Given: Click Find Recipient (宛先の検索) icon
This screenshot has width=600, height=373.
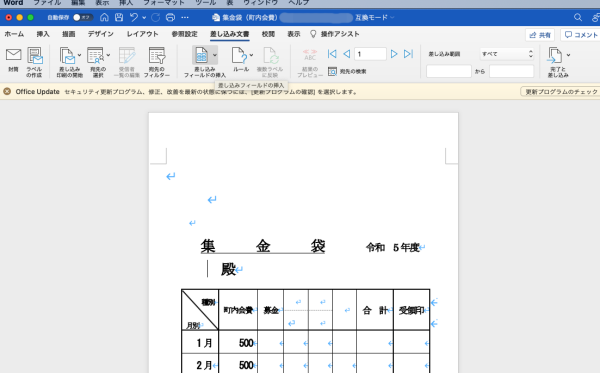Looking at the screenshot, I should tap(332, 72).
